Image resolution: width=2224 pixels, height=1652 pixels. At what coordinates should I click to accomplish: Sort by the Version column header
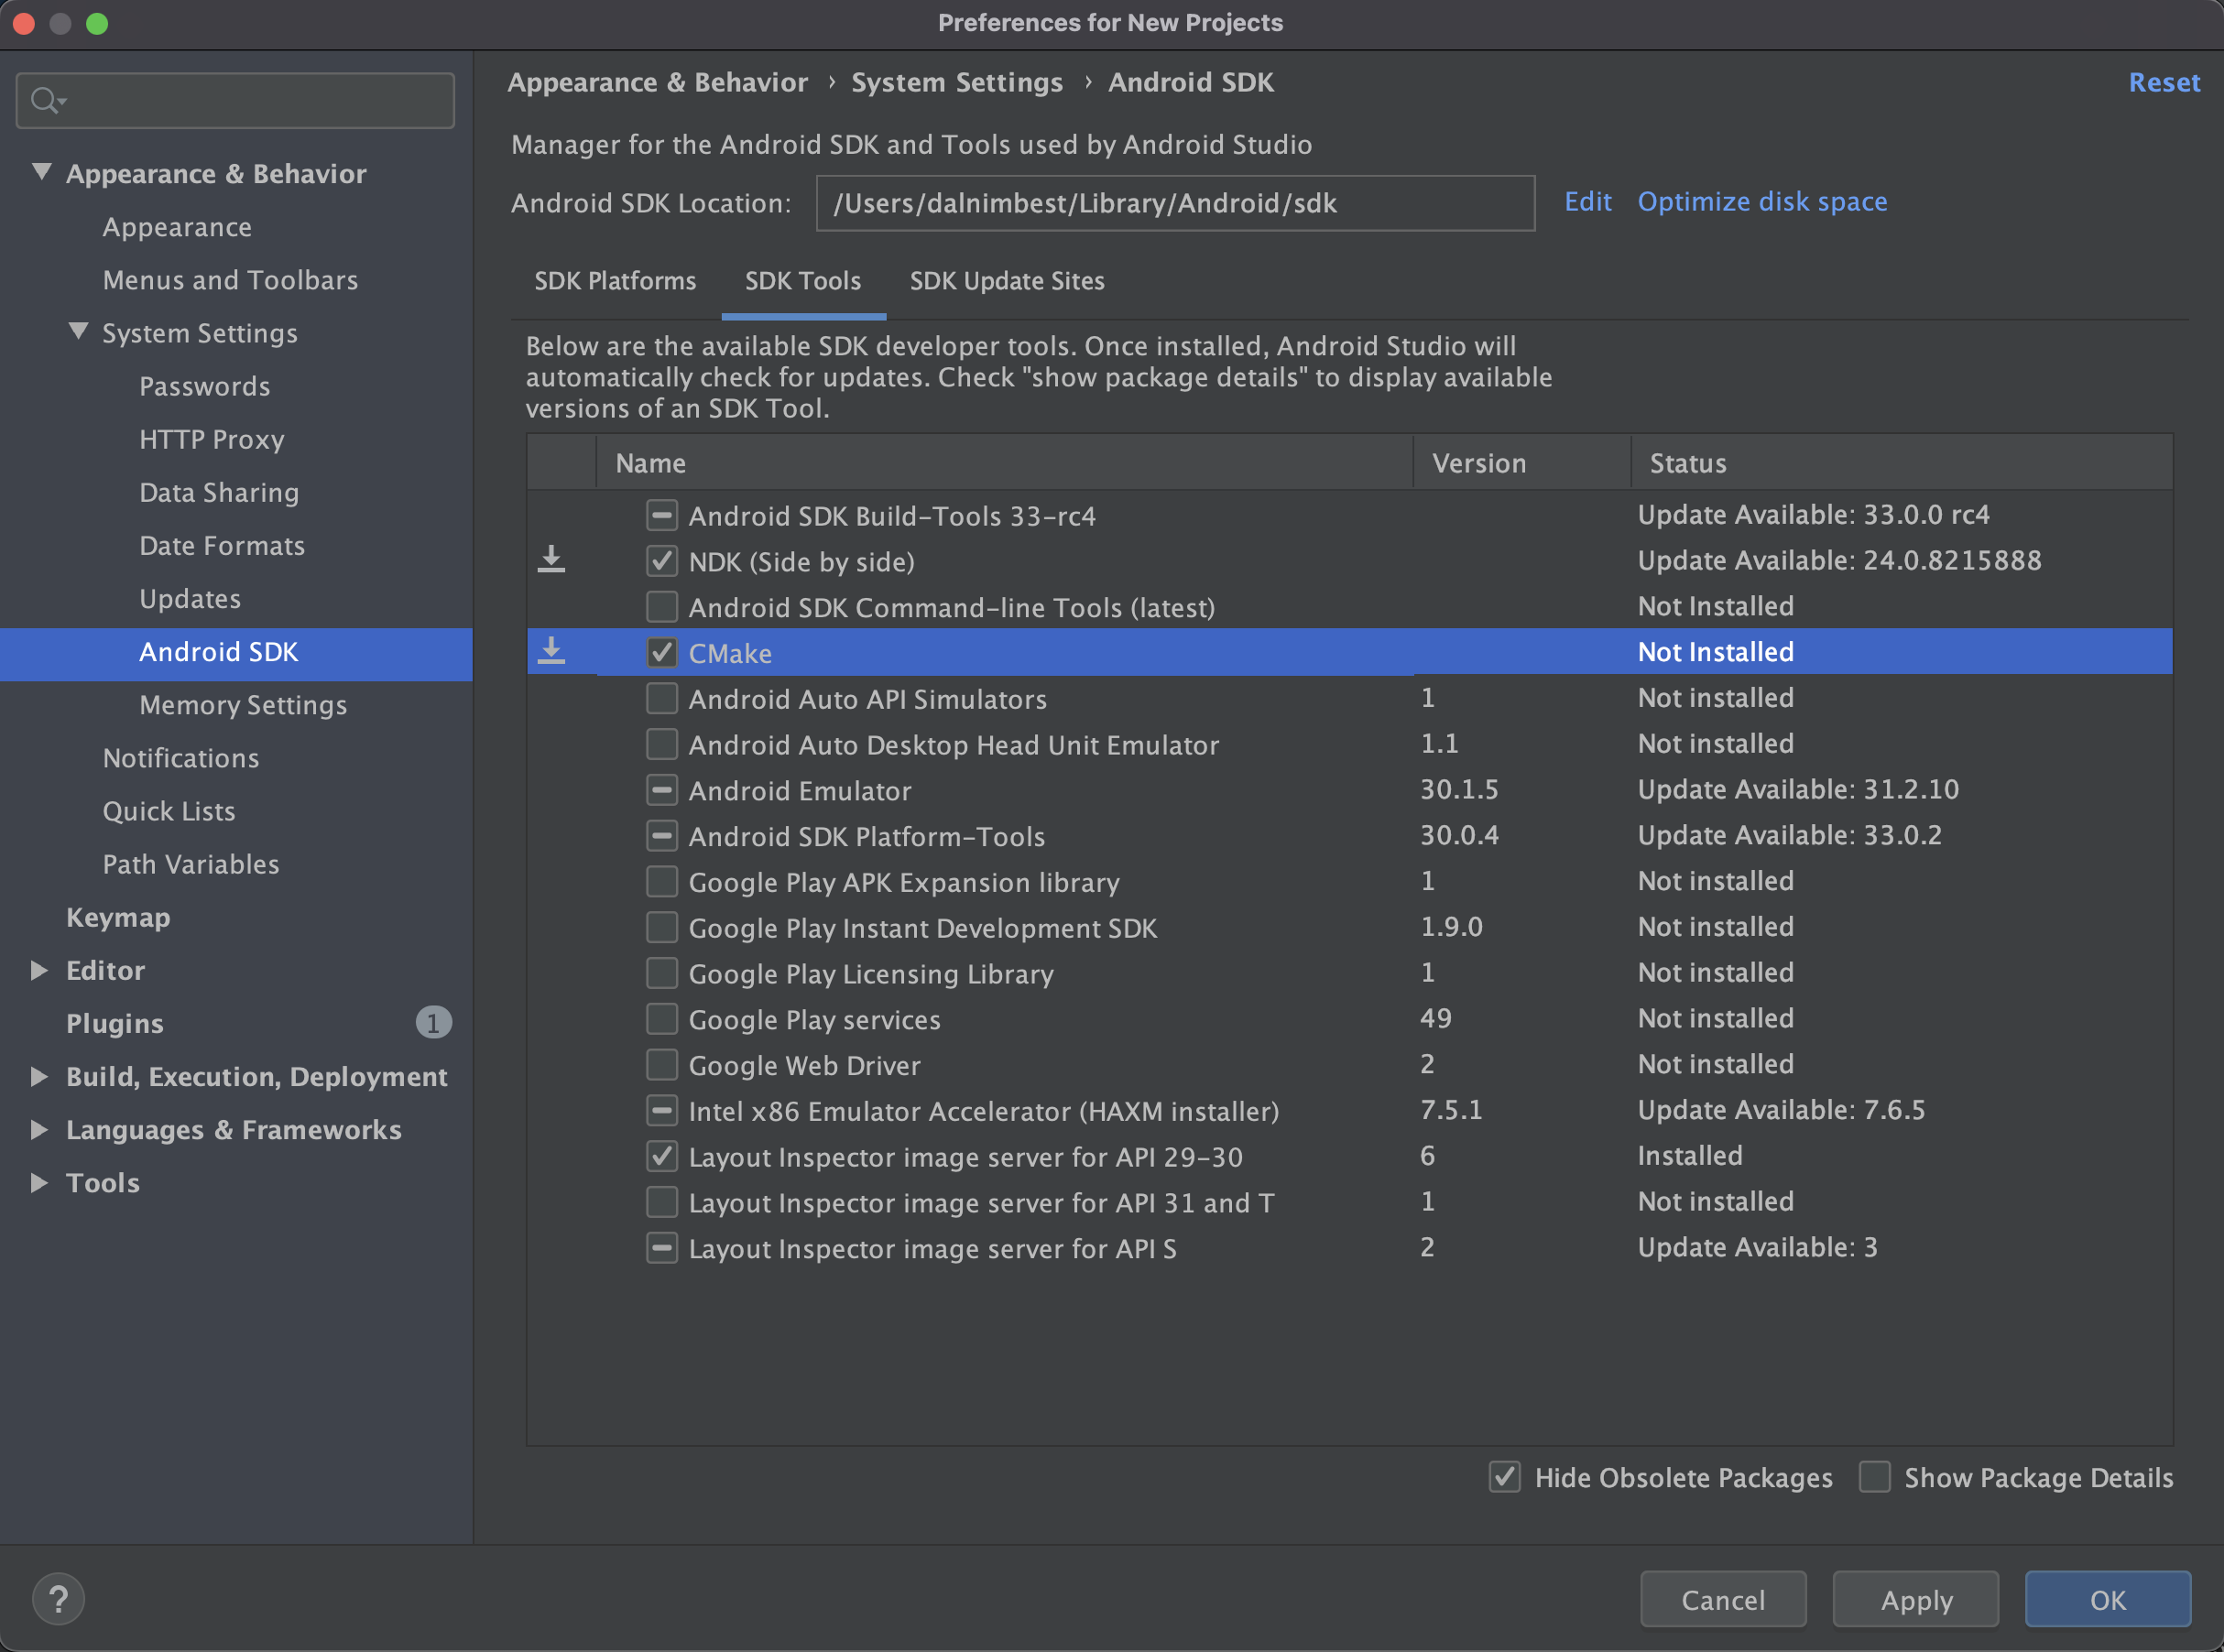[1522, 463]
